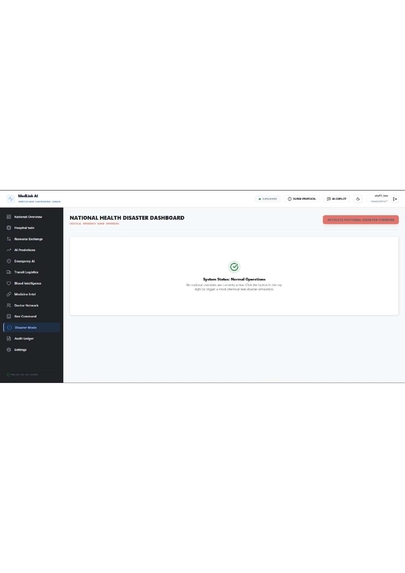
Task: Open the Audit Ledger page
Action: (31, 338)
